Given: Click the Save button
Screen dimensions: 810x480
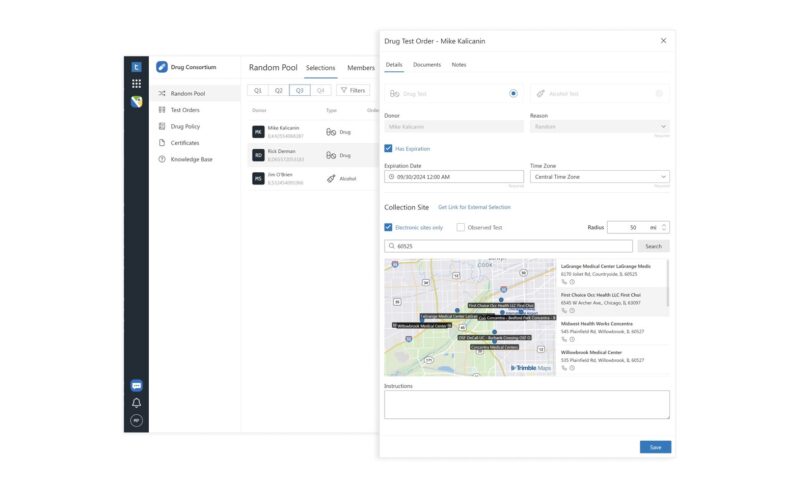Looking at the screenshot, I should [x=655, y=447].
